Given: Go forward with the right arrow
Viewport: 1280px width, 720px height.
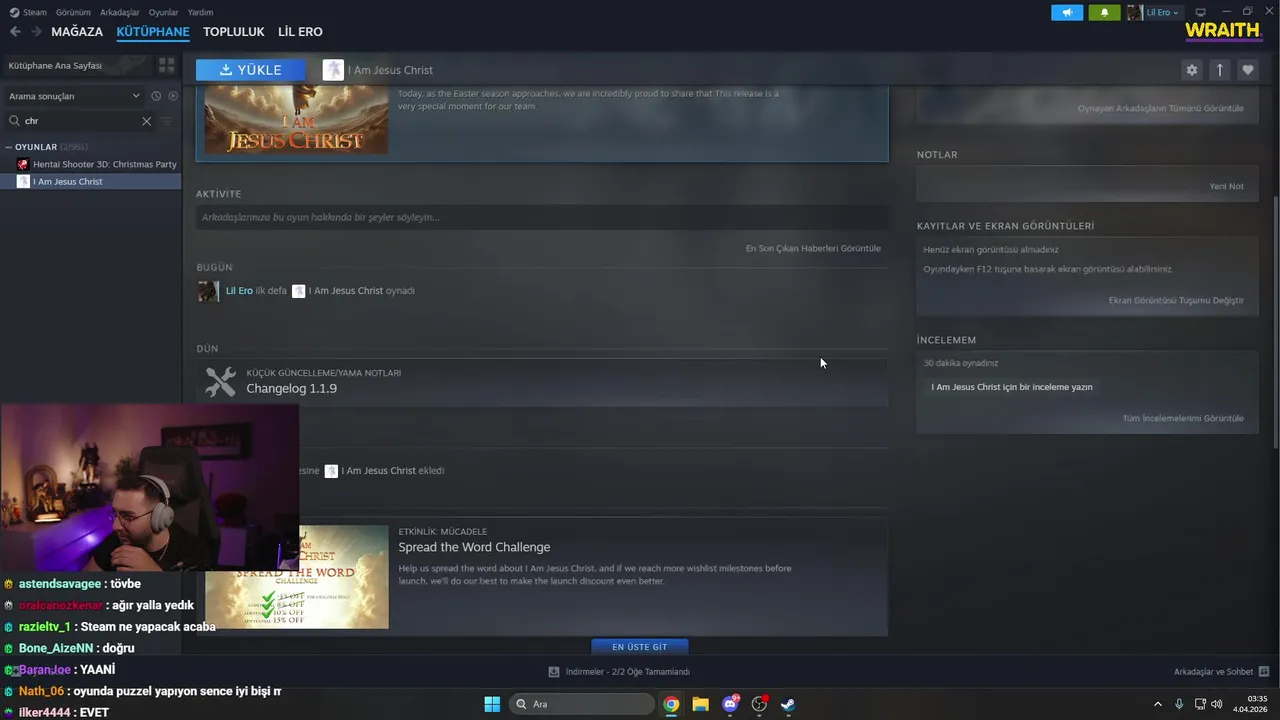Looking at the screenshot, I should (x=36, y=32).
